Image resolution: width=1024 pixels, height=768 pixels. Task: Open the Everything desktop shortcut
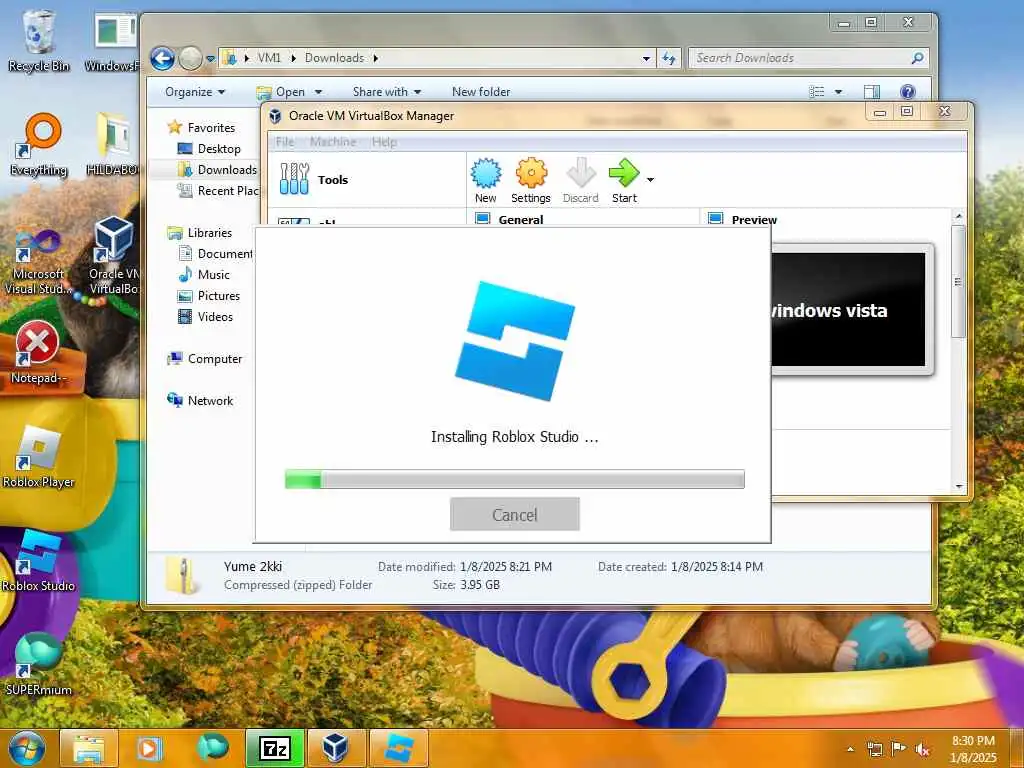point(39,145)
